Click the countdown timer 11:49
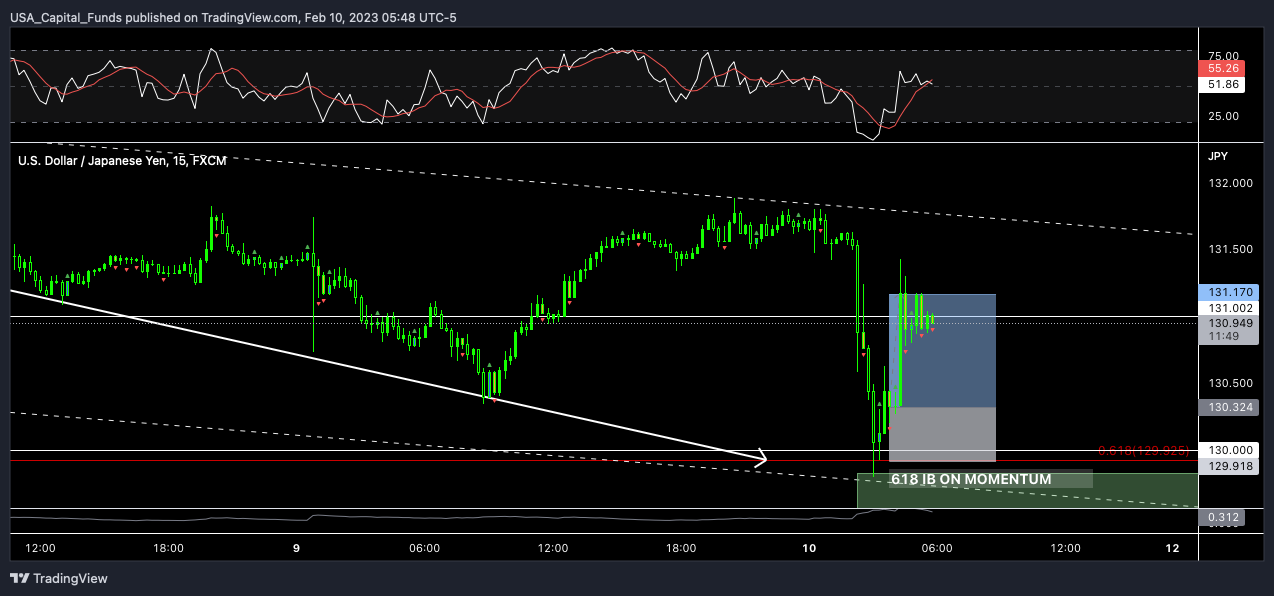1274x596 pixels. [1225, 338]
